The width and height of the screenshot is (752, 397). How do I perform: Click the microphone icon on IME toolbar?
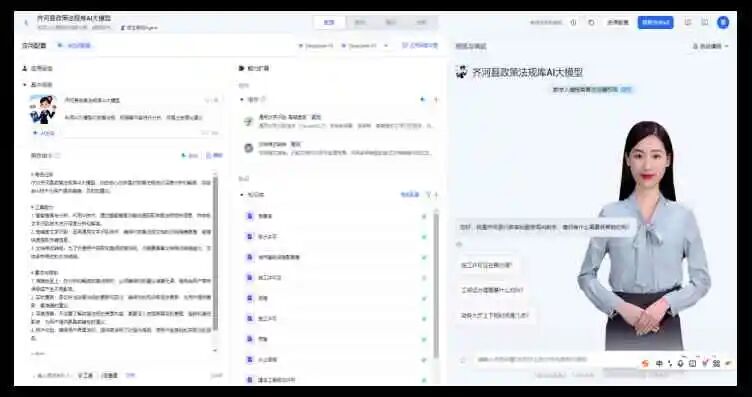680,363
